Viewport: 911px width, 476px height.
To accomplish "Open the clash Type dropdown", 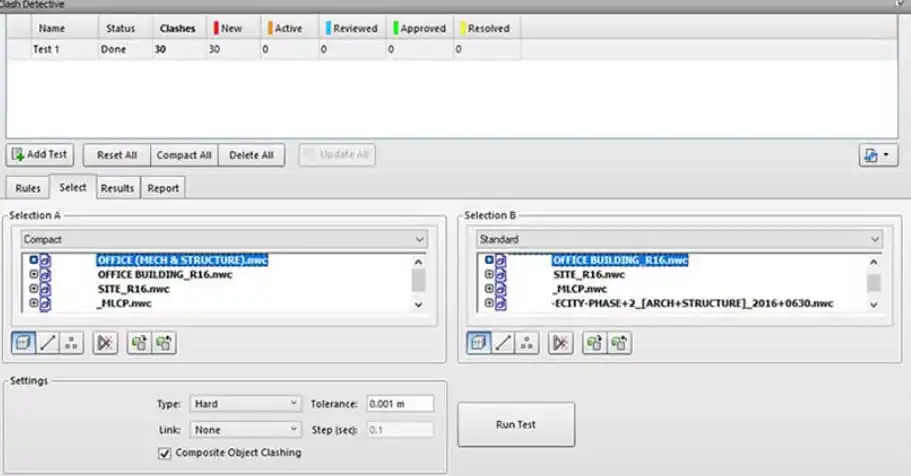I will 245,403.
